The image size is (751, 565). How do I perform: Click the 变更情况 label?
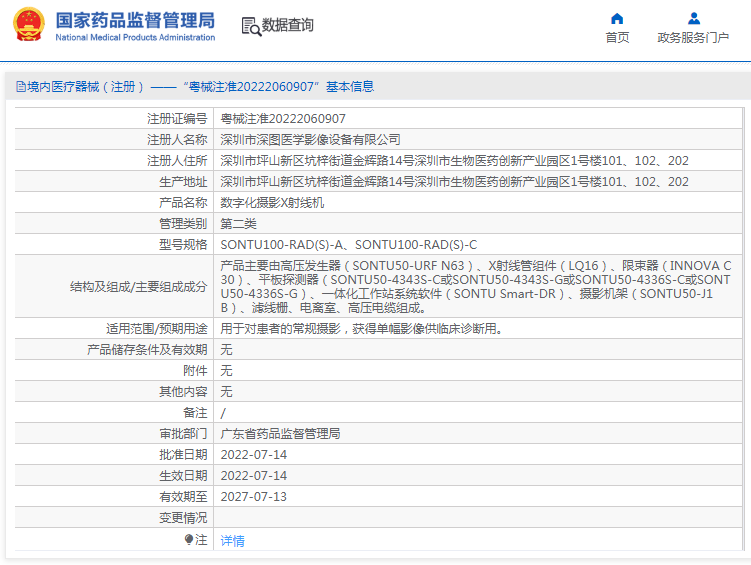[x=183, y=518]
